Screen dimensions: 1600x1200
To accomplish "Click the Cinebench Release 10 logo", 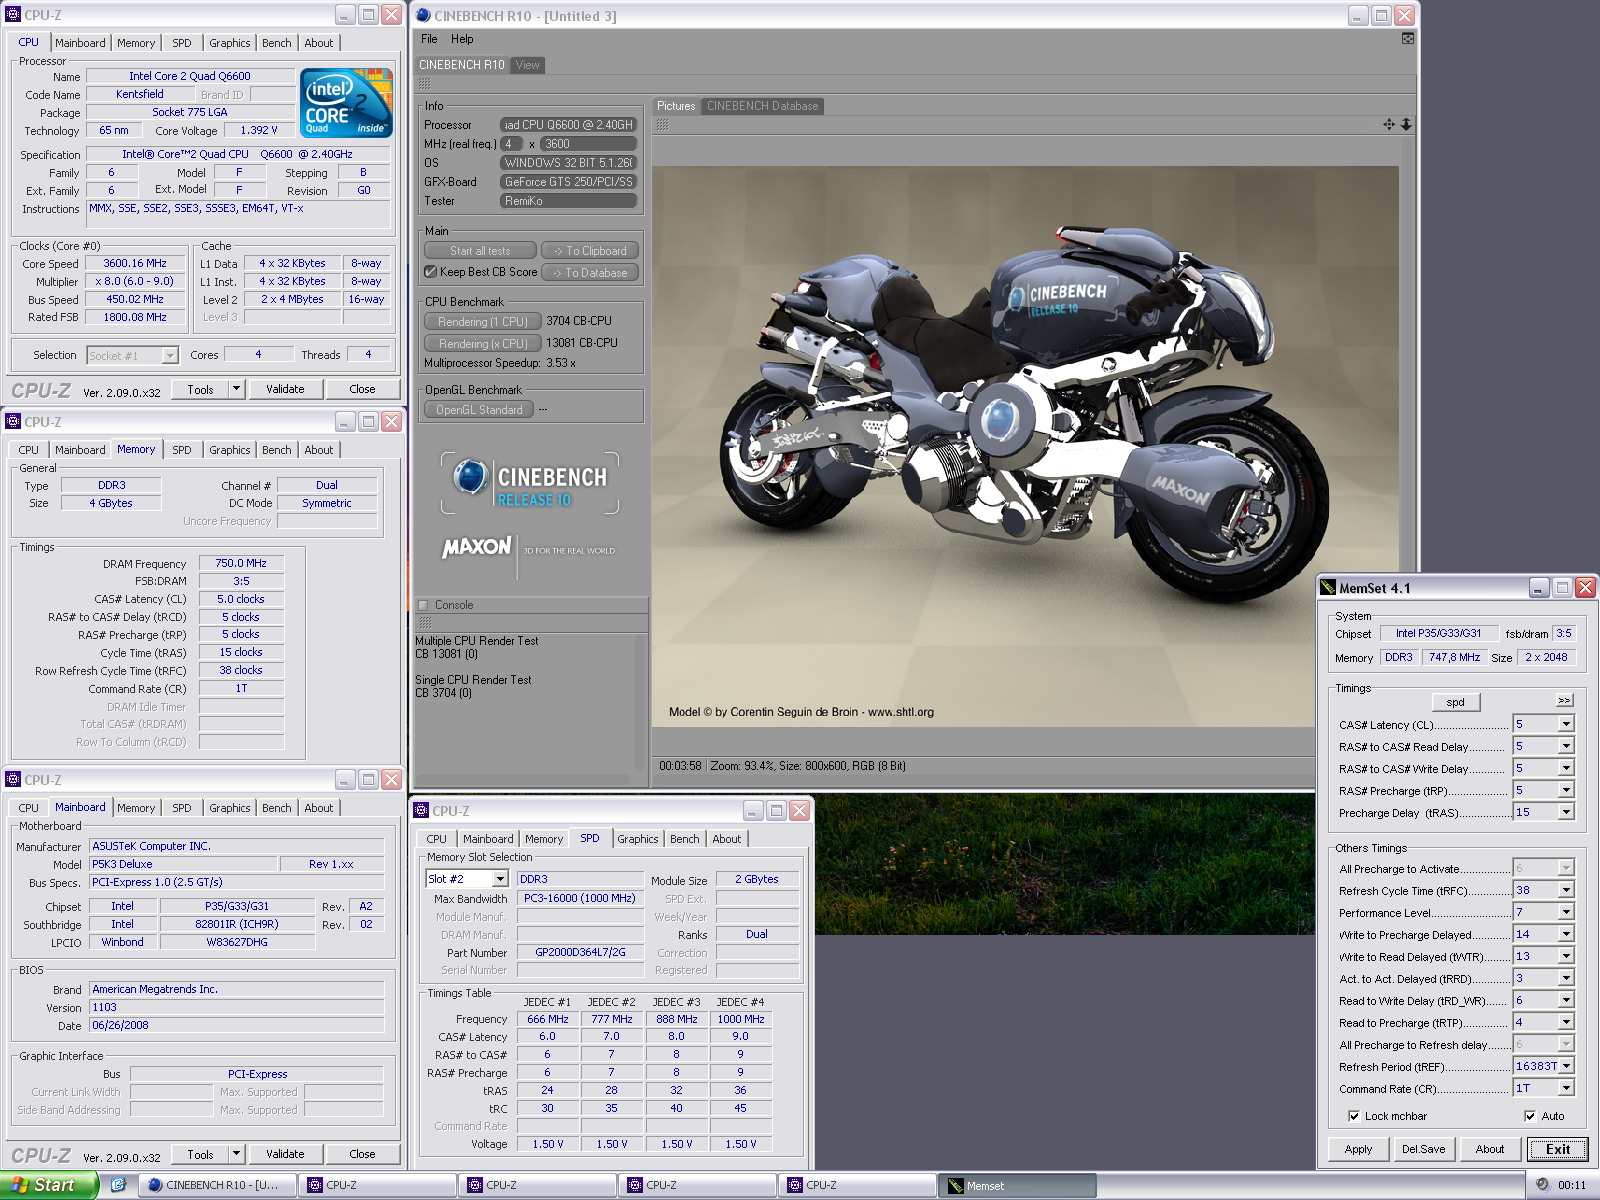I will point(530,484).
